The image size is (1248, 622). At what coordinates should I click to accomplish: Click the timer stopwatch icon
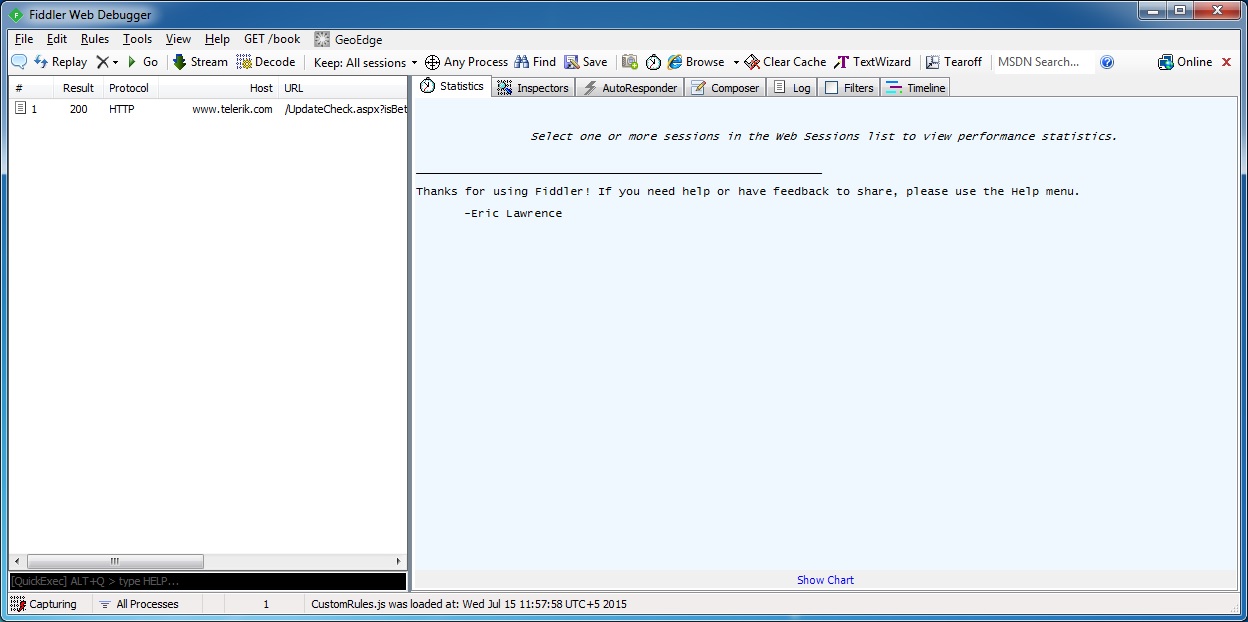click(653, 62)
